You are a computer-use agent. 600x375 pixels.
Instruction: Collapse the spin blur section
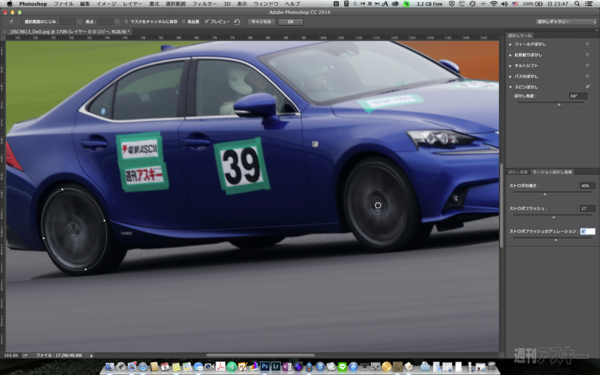510,87
